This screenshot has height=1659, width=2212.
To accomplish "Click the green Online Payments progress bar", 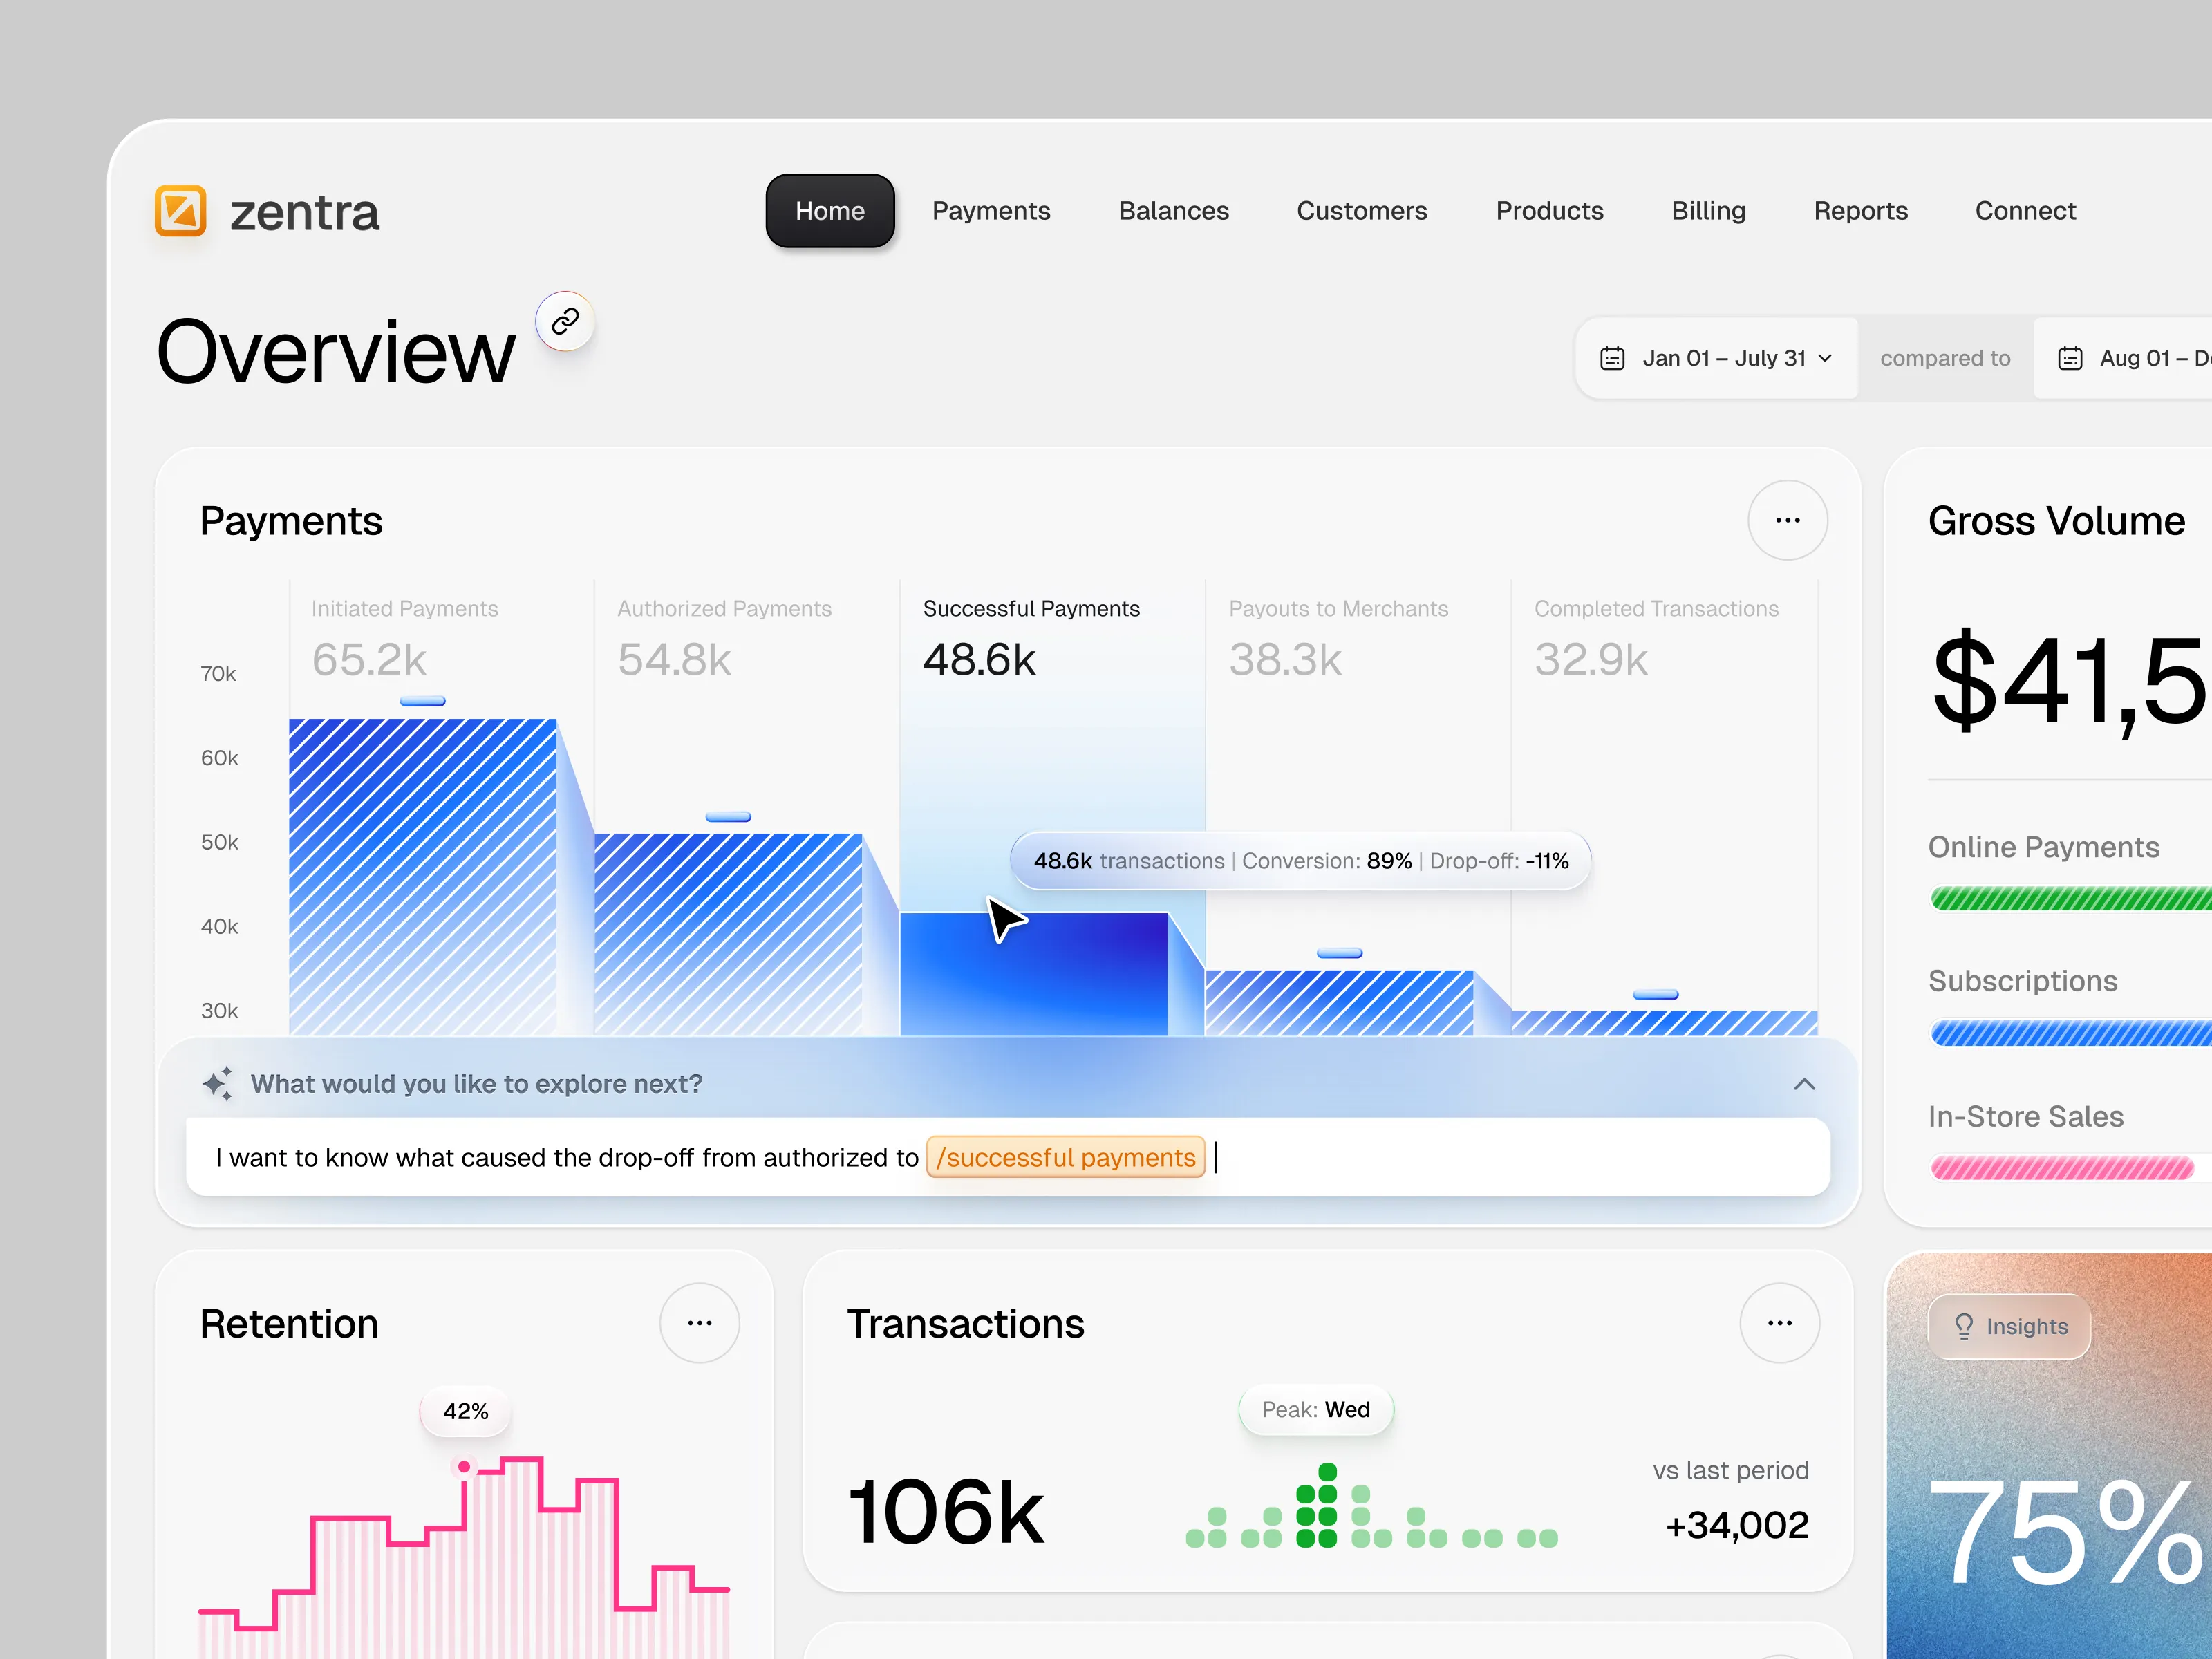I will tap(2070, 898).
